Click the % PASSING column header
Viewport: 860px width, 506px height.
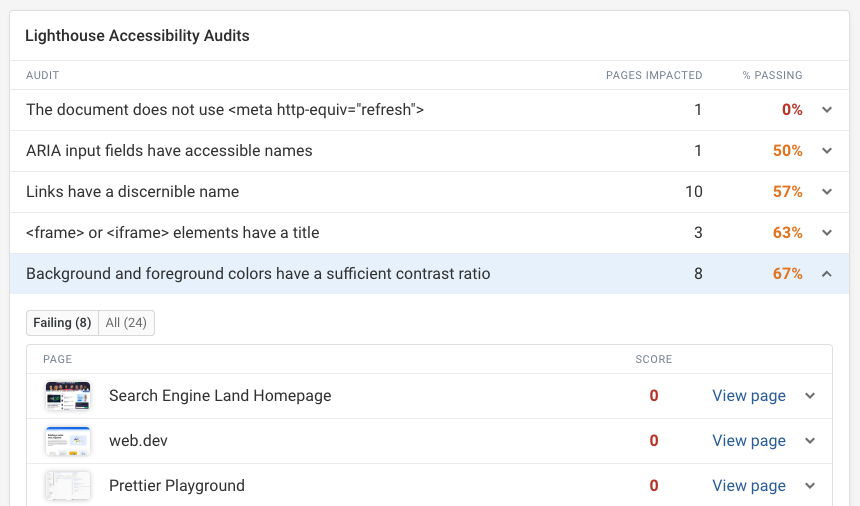(x=772, y=76)
